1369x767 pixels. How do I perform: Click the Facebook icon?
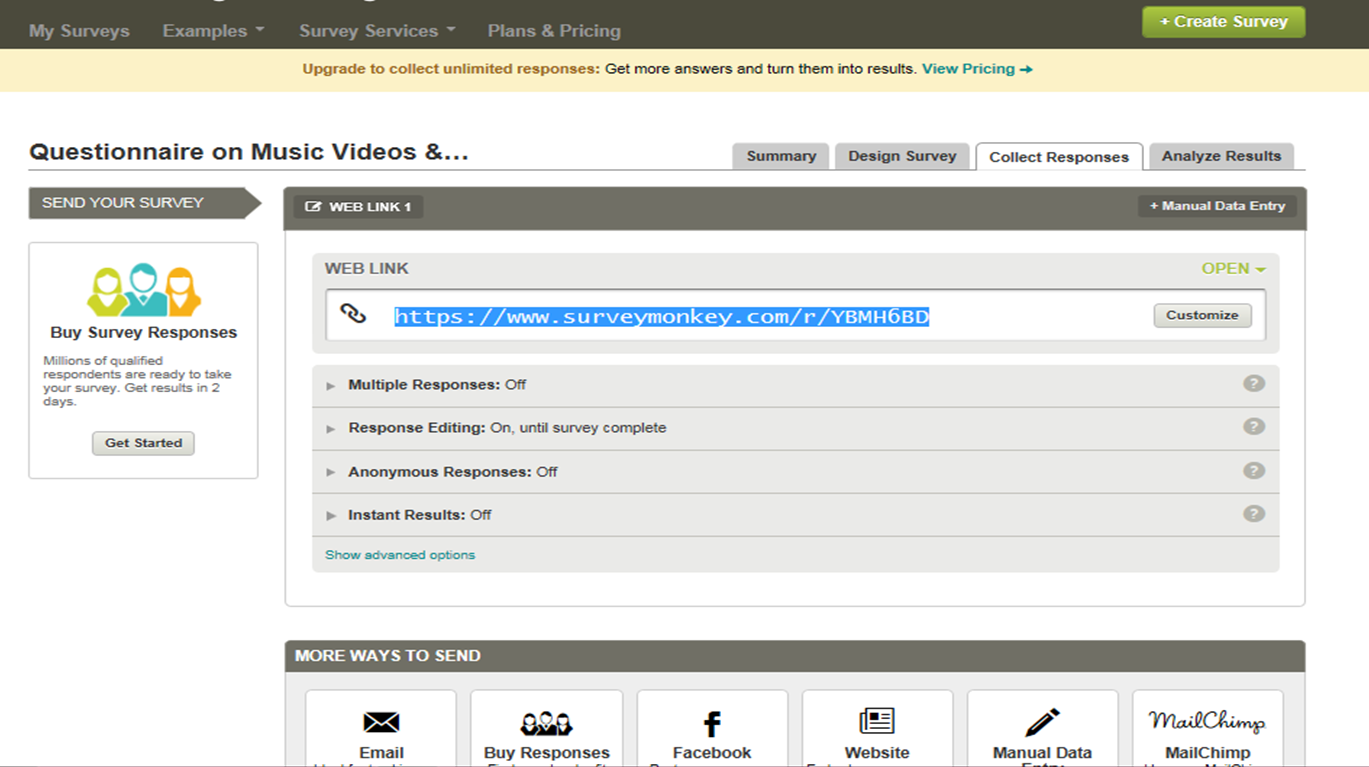click(x=712, y=723)
